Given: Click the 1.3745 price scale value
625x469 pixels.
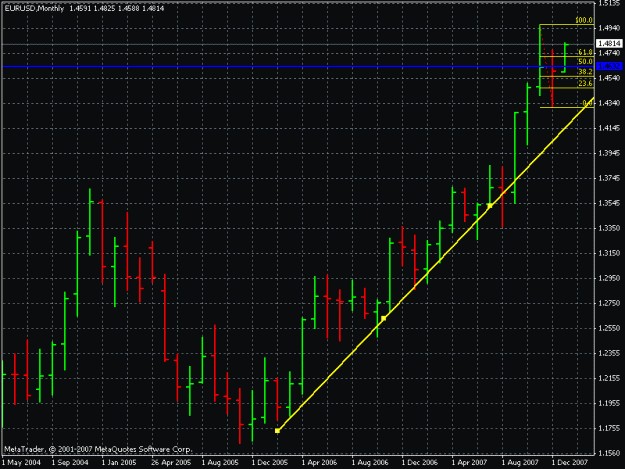Looking at the screenshot, I should pos(609,179).
